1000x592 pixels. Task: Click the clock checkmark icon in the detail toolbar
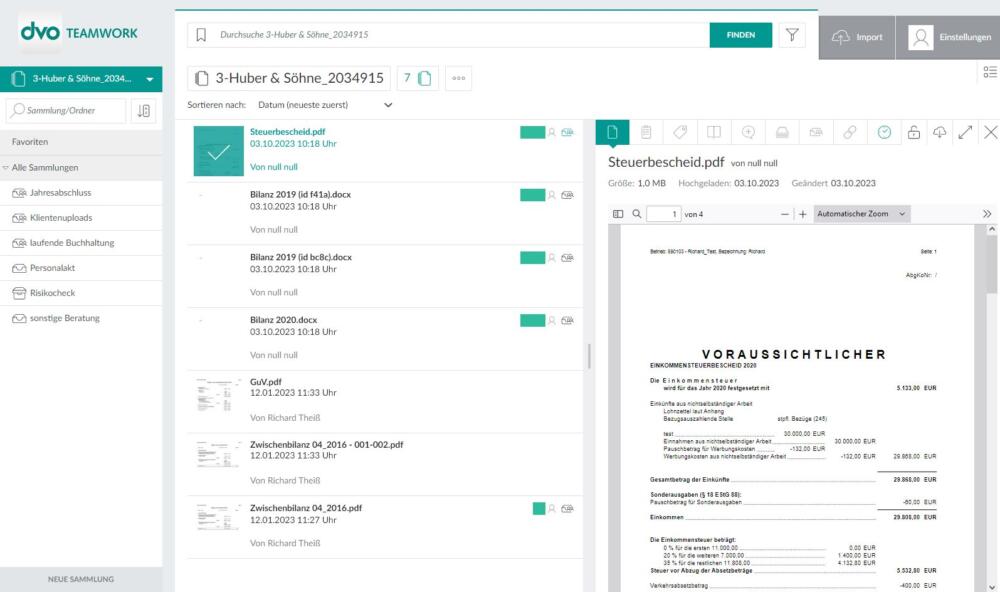[x=884, y=132]
